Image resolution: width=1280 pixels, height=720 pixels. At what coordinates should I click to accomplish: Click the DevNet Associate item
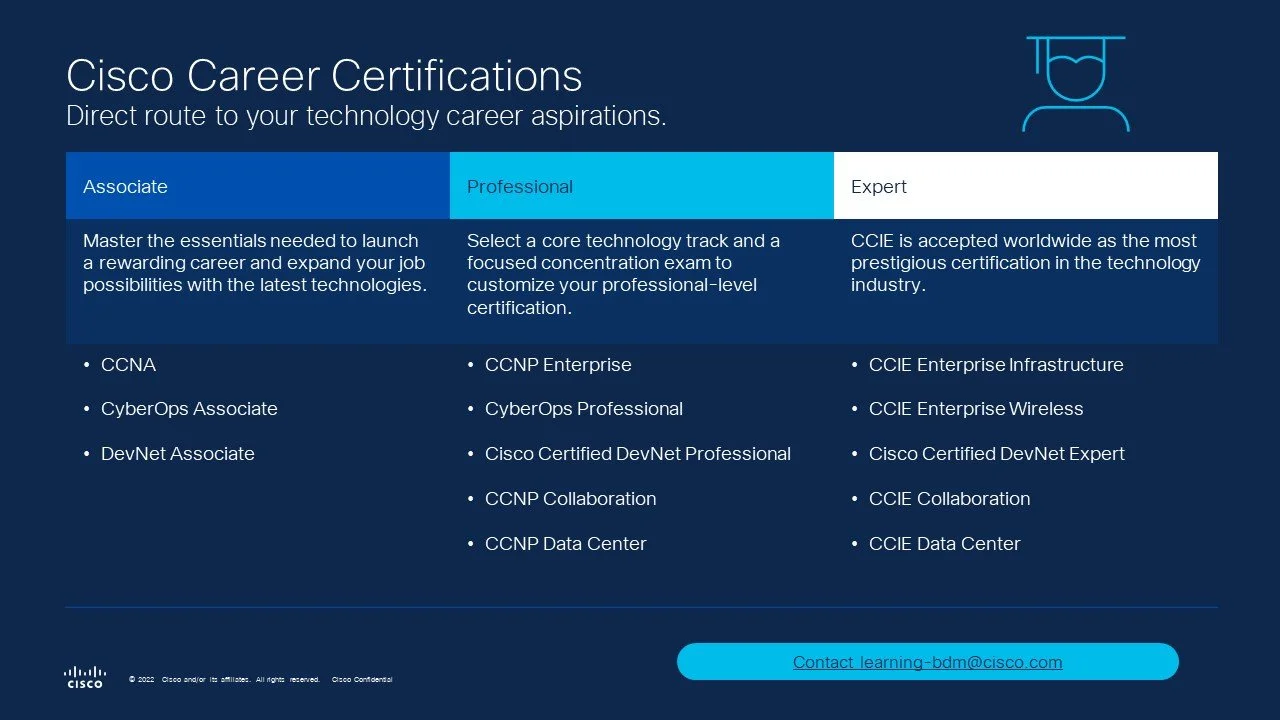[x=178, y=454]
